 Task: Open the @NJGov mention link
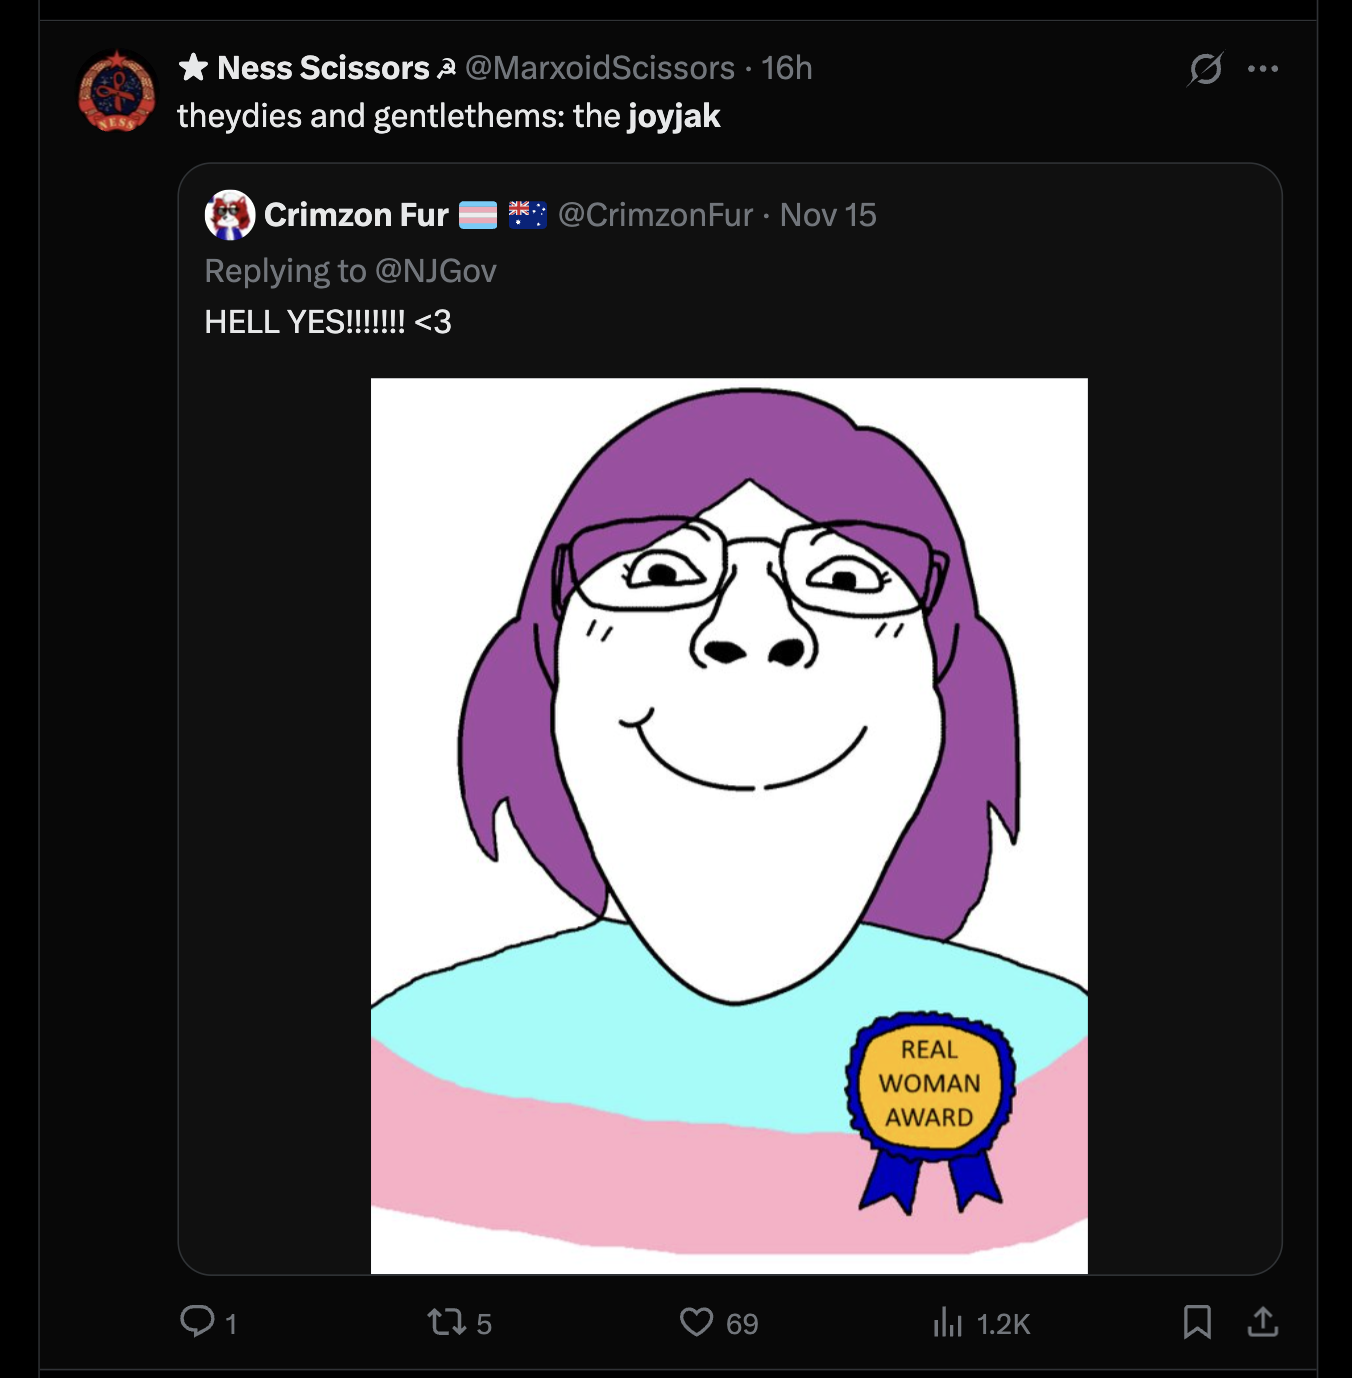[435, 271]
